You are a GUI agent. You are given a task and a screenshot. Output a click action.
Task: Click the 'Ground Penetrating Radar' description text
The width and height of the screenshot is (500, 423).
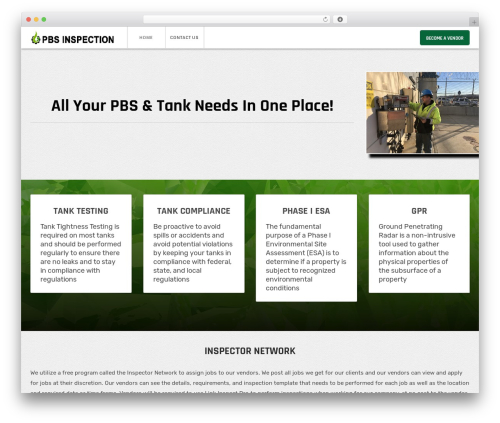[417, 253]
